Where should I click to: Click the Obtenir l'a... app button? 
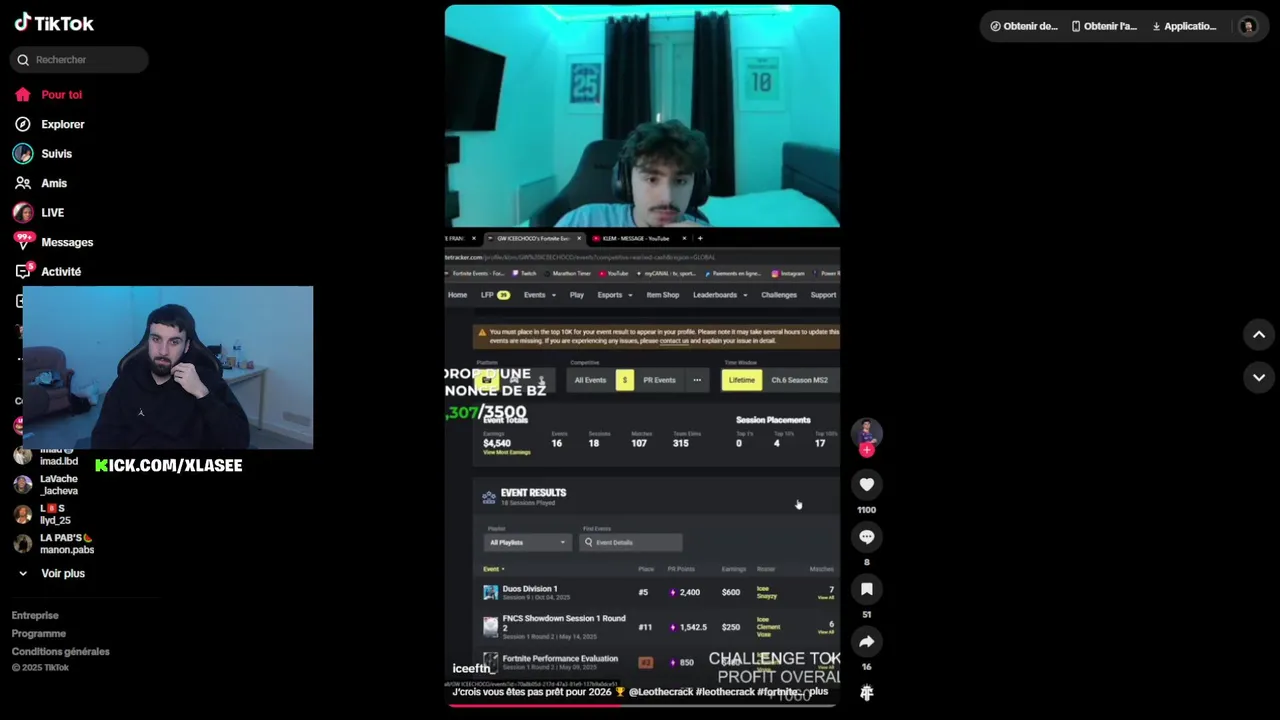[1104, 26]
